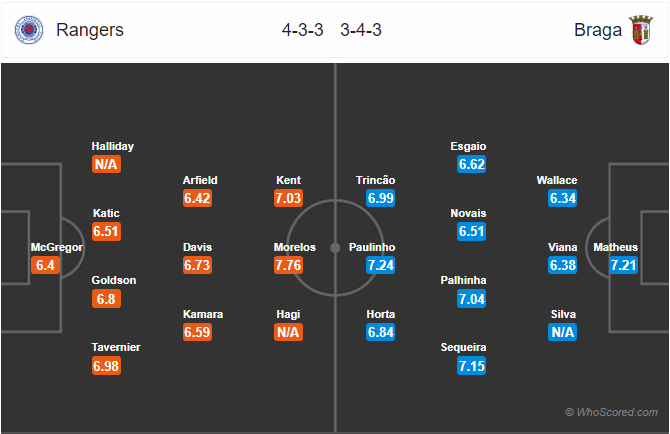
Task: Select Morelos rating badge 7.76
Action: [288, 265]
